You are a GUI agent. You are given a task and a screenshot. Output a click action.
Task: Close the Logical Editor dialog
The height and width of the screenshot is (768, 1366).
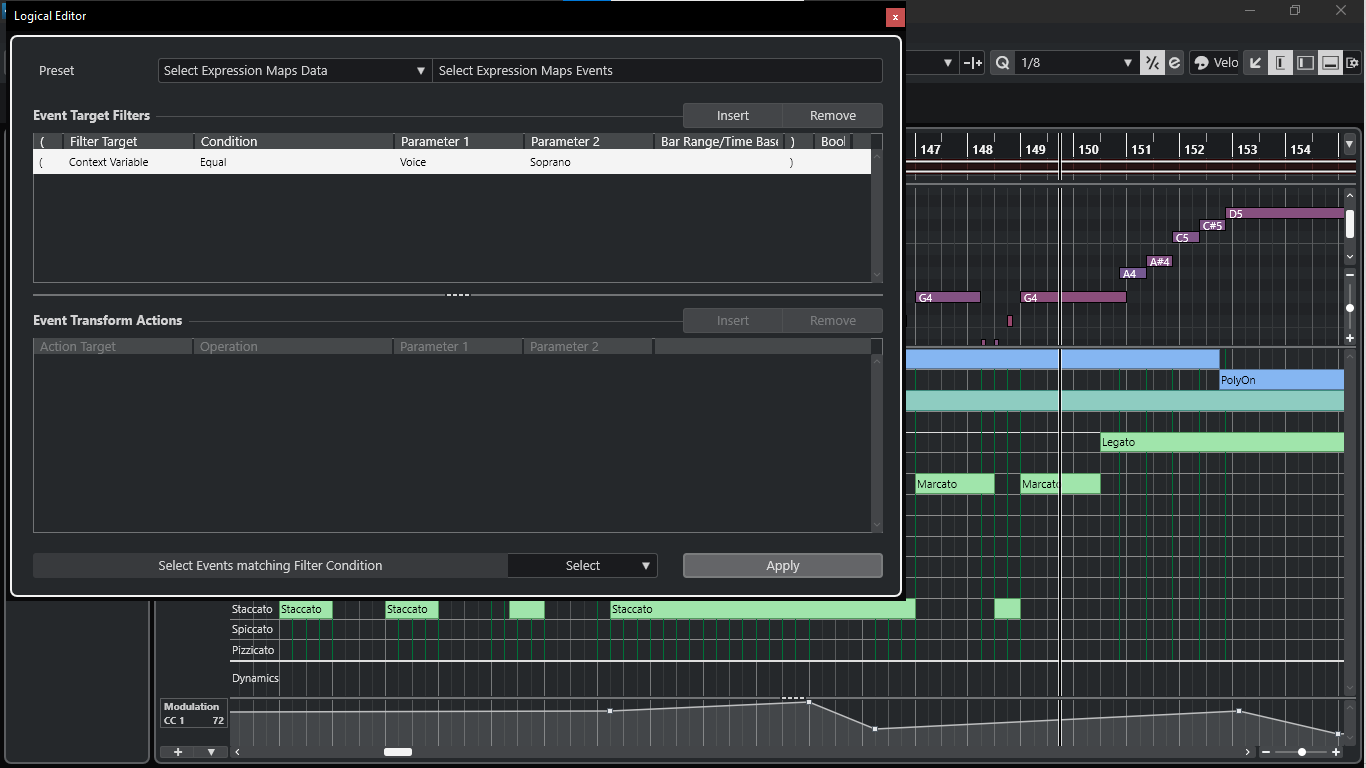pos(895,17)
